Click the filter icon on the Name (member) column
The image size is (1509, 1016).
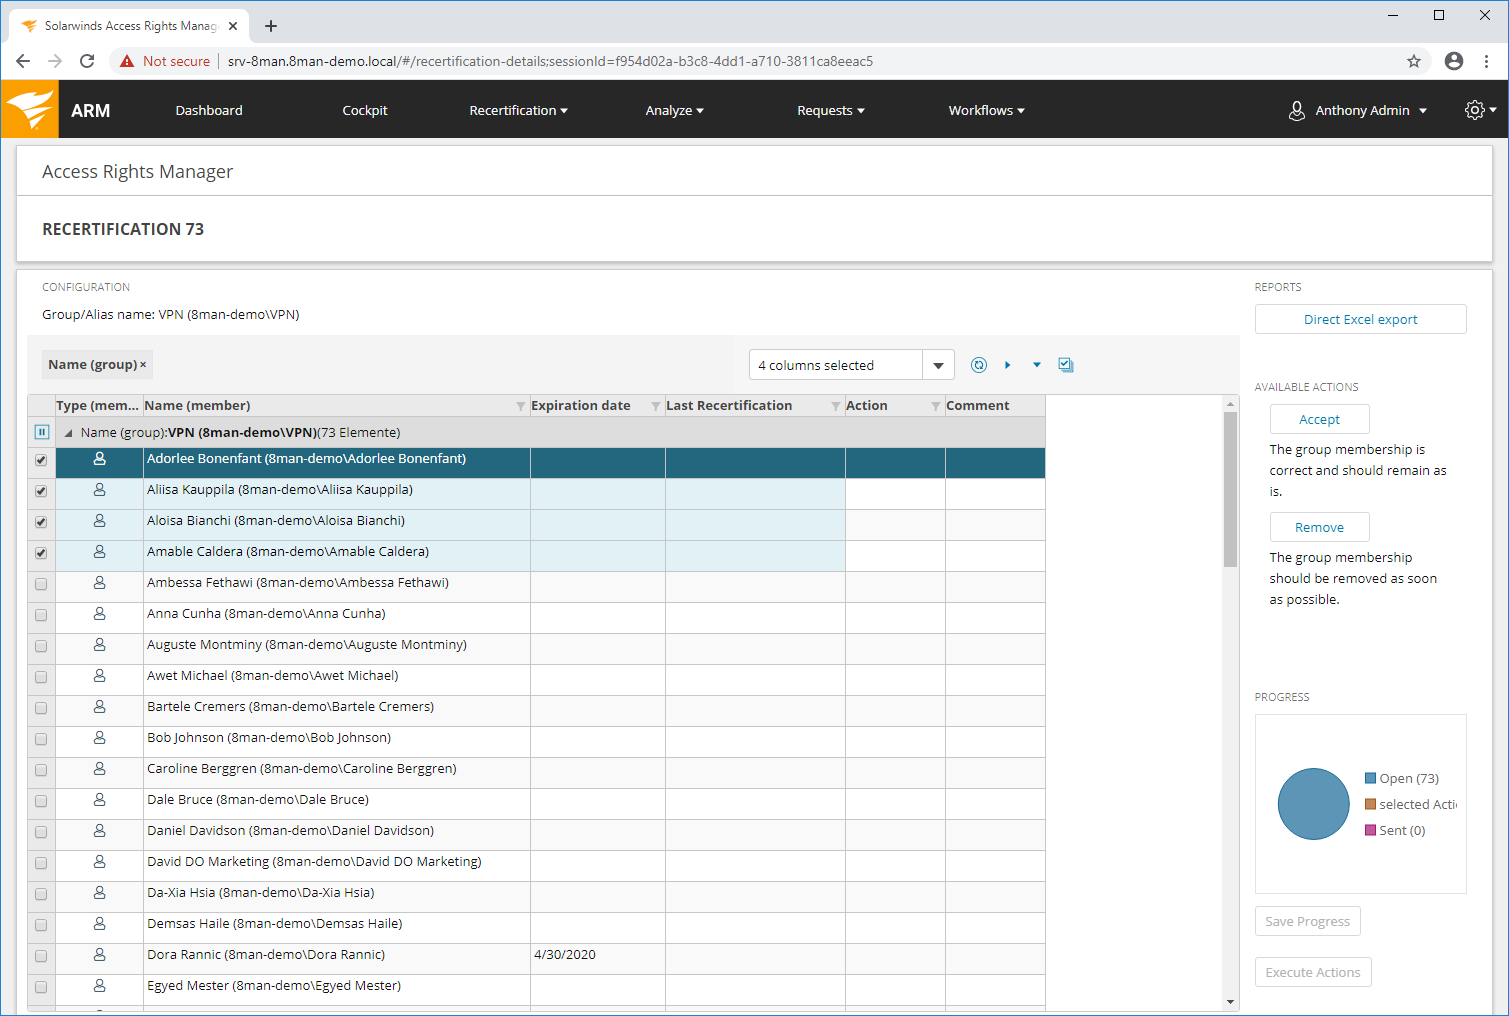pyautogui.click(x=520, y=406)
